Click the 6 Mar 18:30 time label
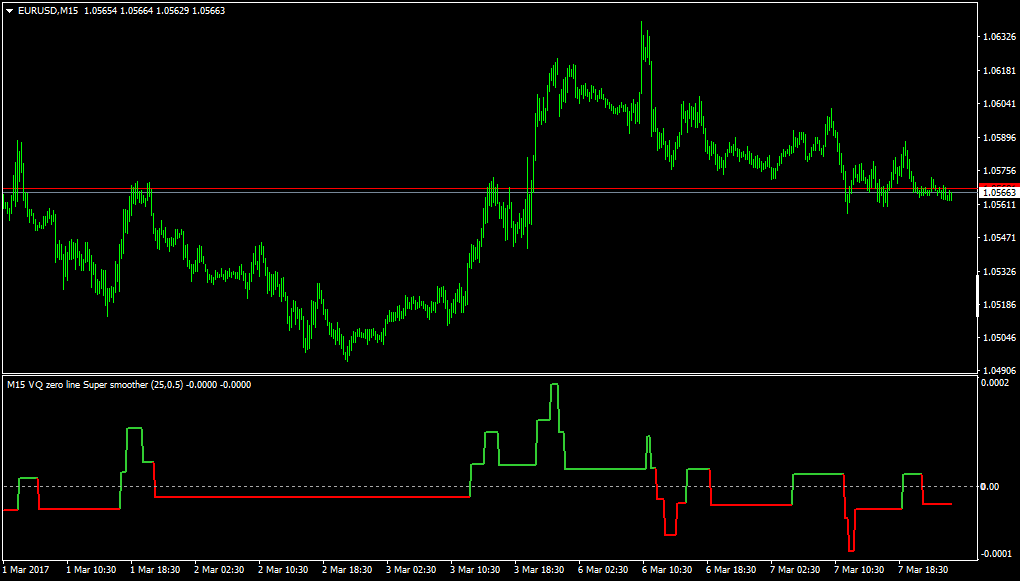Image resolution: width=1020 pixels, height=581 pixels. [x=731, y=570]
